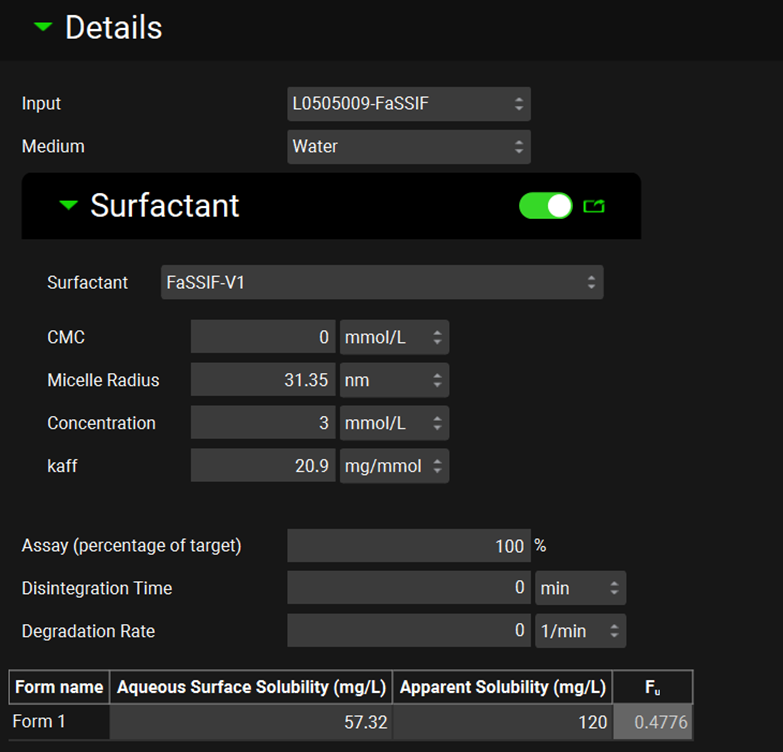Change Micelle Radius unit dropdown nm
This screenshot has width=783, height=752.
pyautogui.click(x=394, y=381)
